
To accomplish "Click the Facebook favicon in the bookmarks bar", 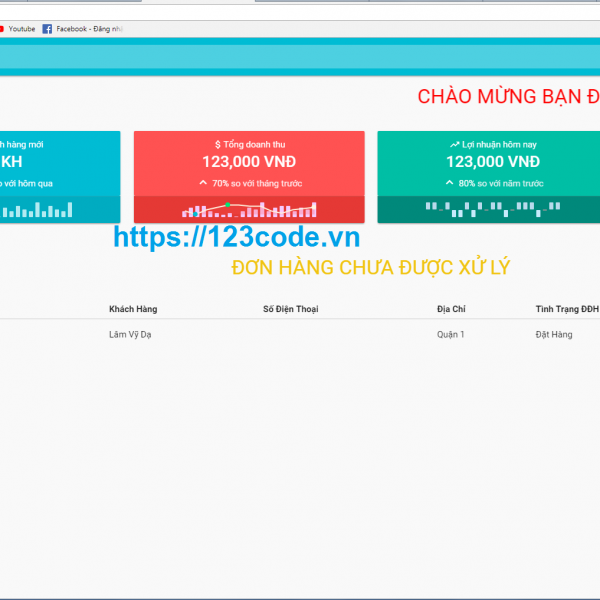I will click(x=47, y=29).
